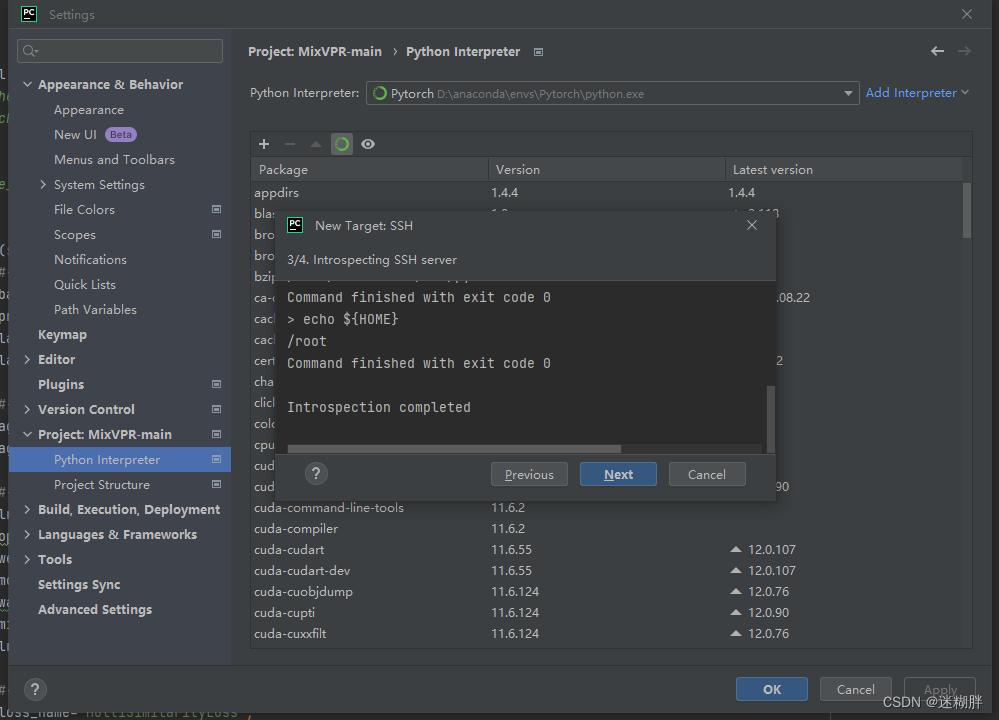This screenshot has height=720, width=999.
Task: Click the back arrow in Settings
Action: (x=937, y=51)
